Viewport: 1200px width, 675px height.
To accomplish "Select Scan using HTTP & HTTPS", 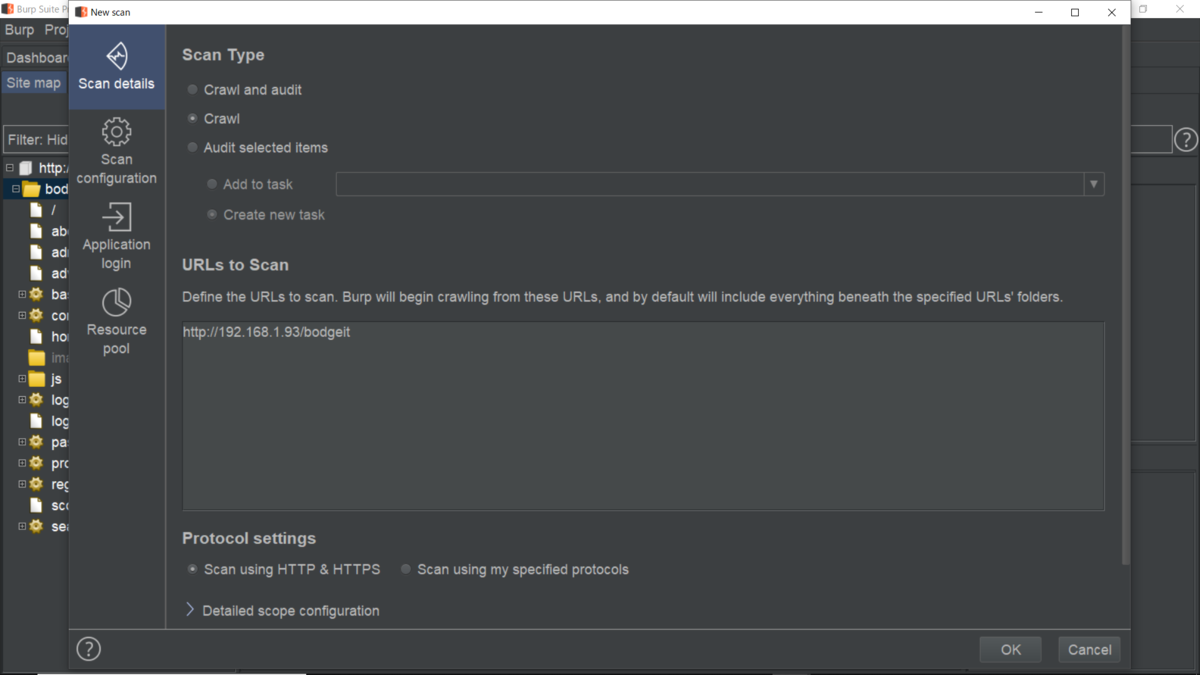I will 284,570.
